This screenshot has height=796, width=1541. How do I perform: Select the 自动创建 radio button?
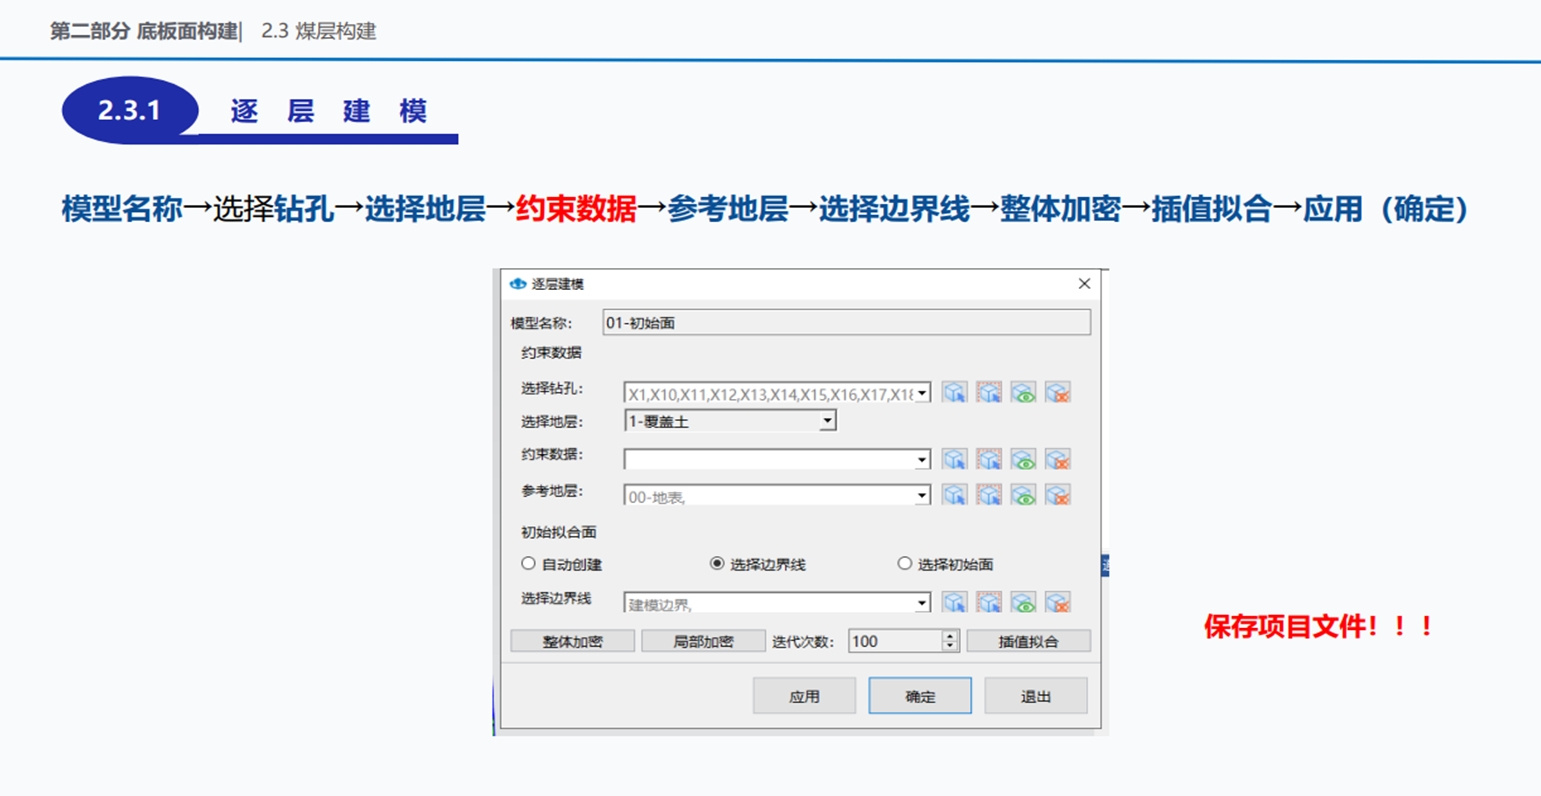coord(529,564)
